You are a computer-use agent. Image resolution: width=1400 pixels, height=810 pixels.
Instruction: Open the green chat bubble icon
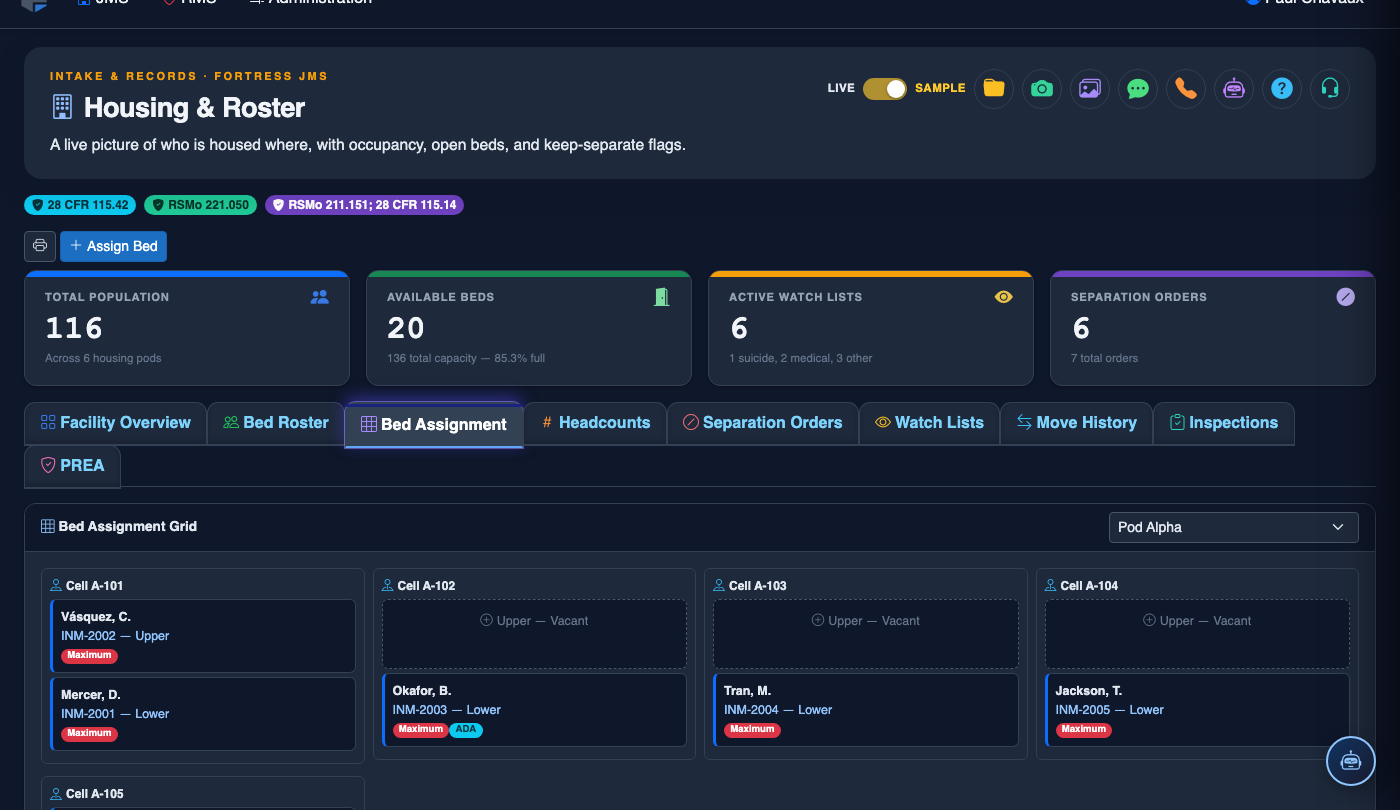click(1138, 88)
